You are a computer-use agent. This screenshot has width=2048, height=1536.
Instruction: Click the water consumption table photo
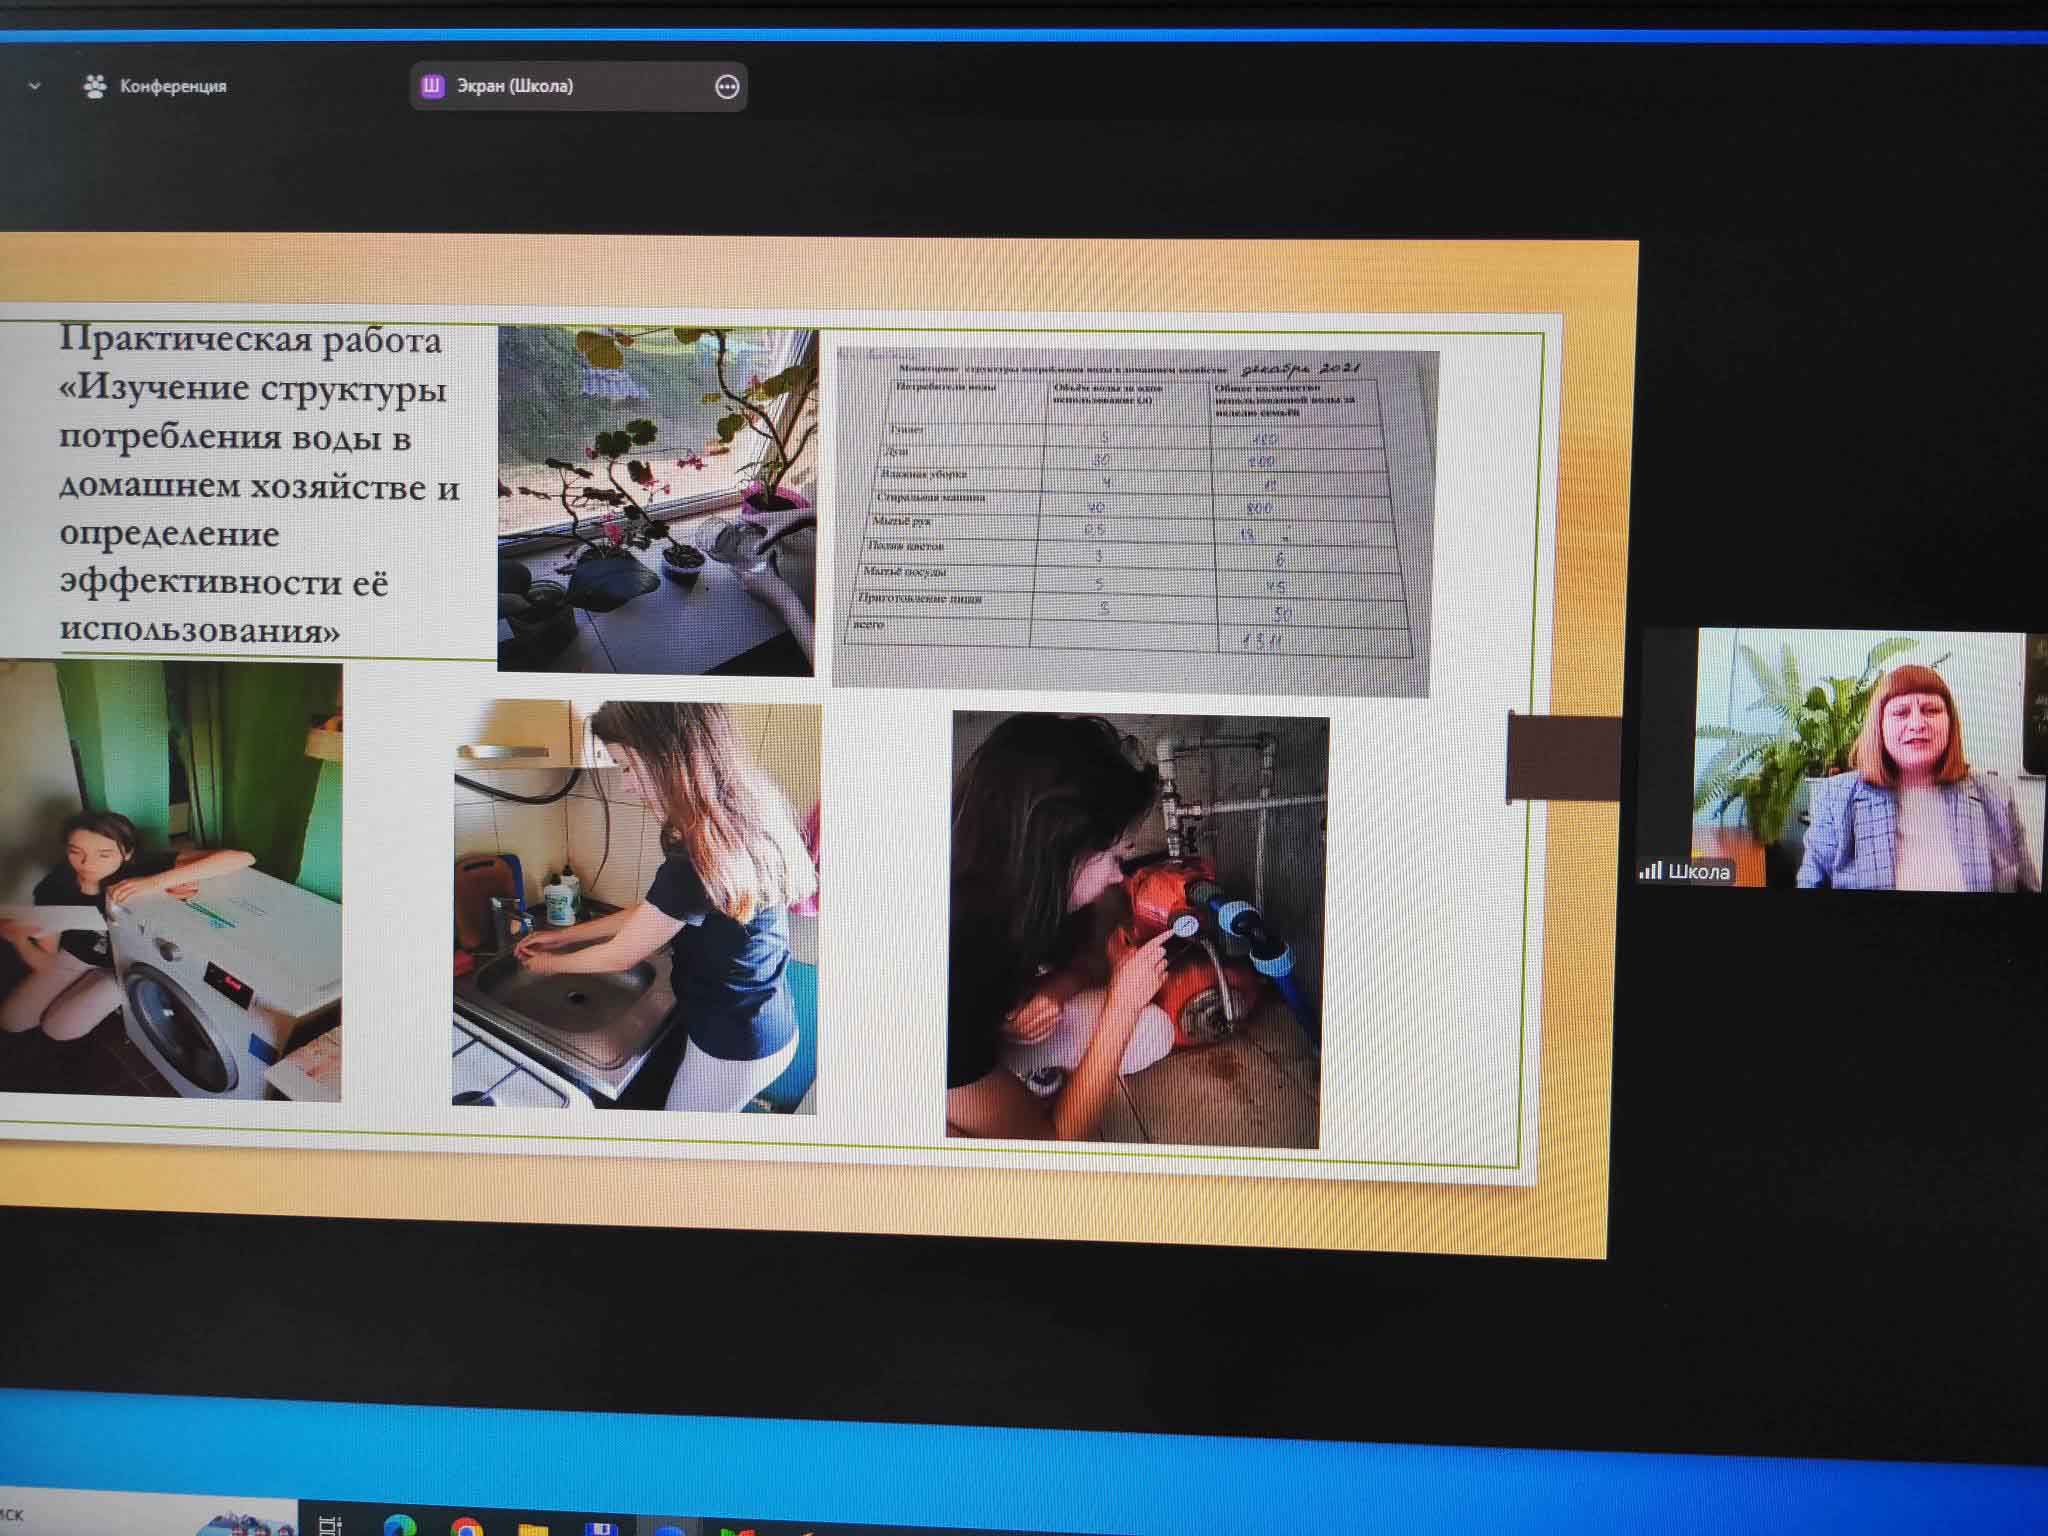click(x=1135, y=520)
